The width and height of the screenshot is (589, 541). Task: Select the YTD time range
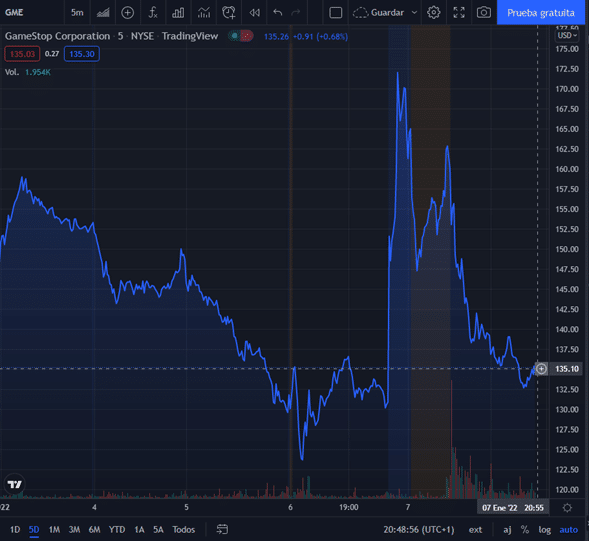(x=117, y=529)
